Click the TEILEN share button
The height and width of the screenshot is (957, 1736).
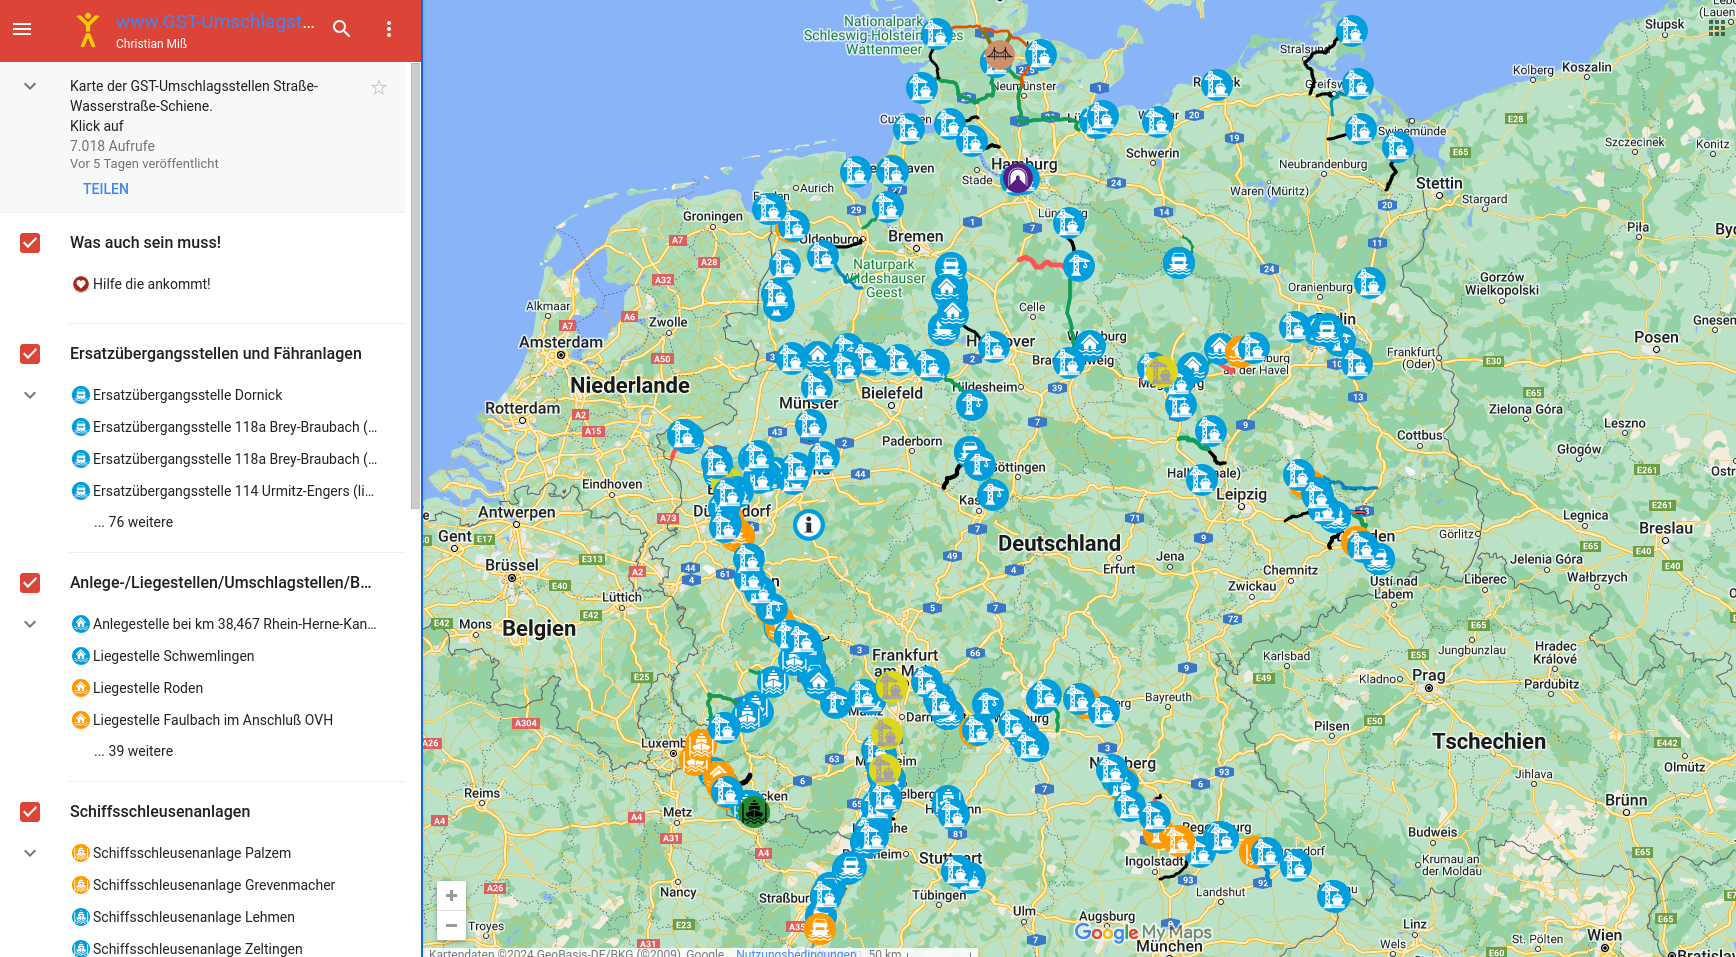(x=106, y=189)
